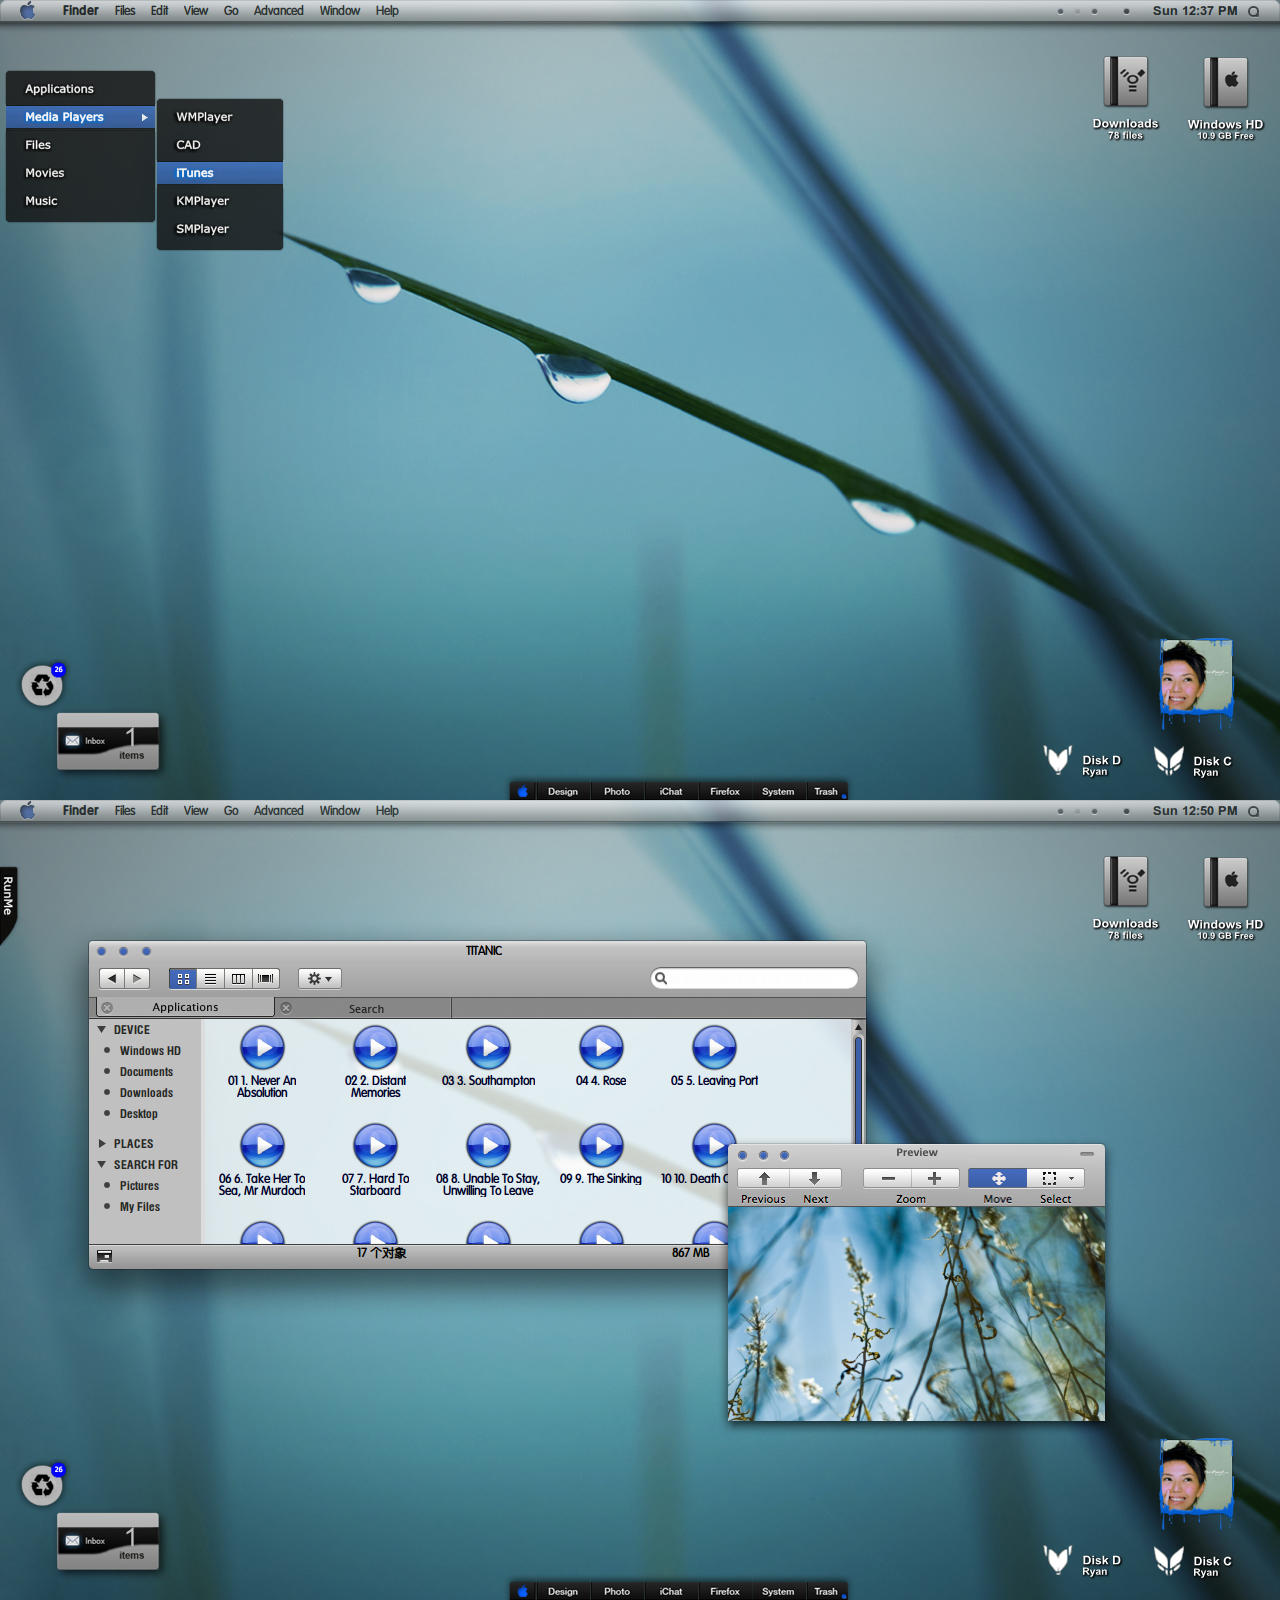Zoom in with the plus button in Preview
Image resolution: width=1280 pixels, height=1600 pixels.
click(x=935, y=1178)
